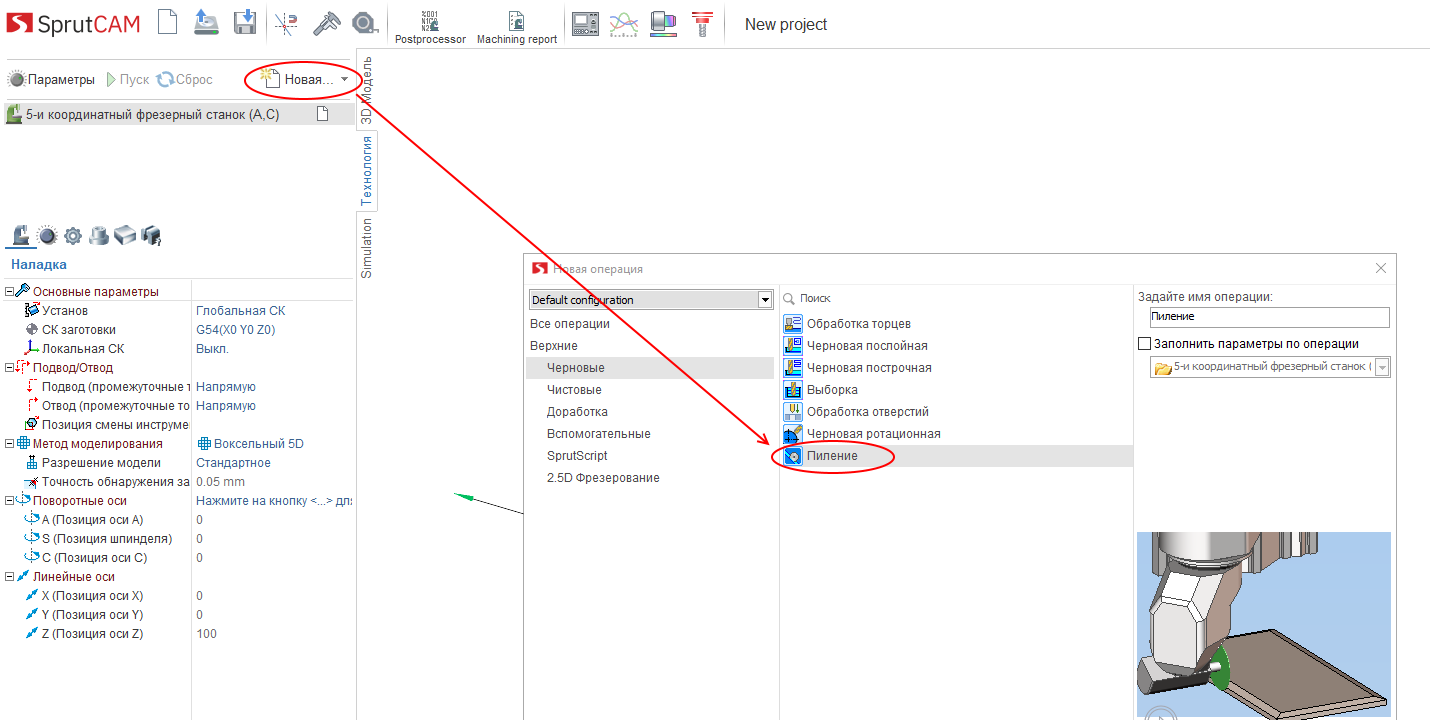Viewport: 1430px width, 720px height.
Task: Open the Default configuration dropdown
Action: pos(651,300)
